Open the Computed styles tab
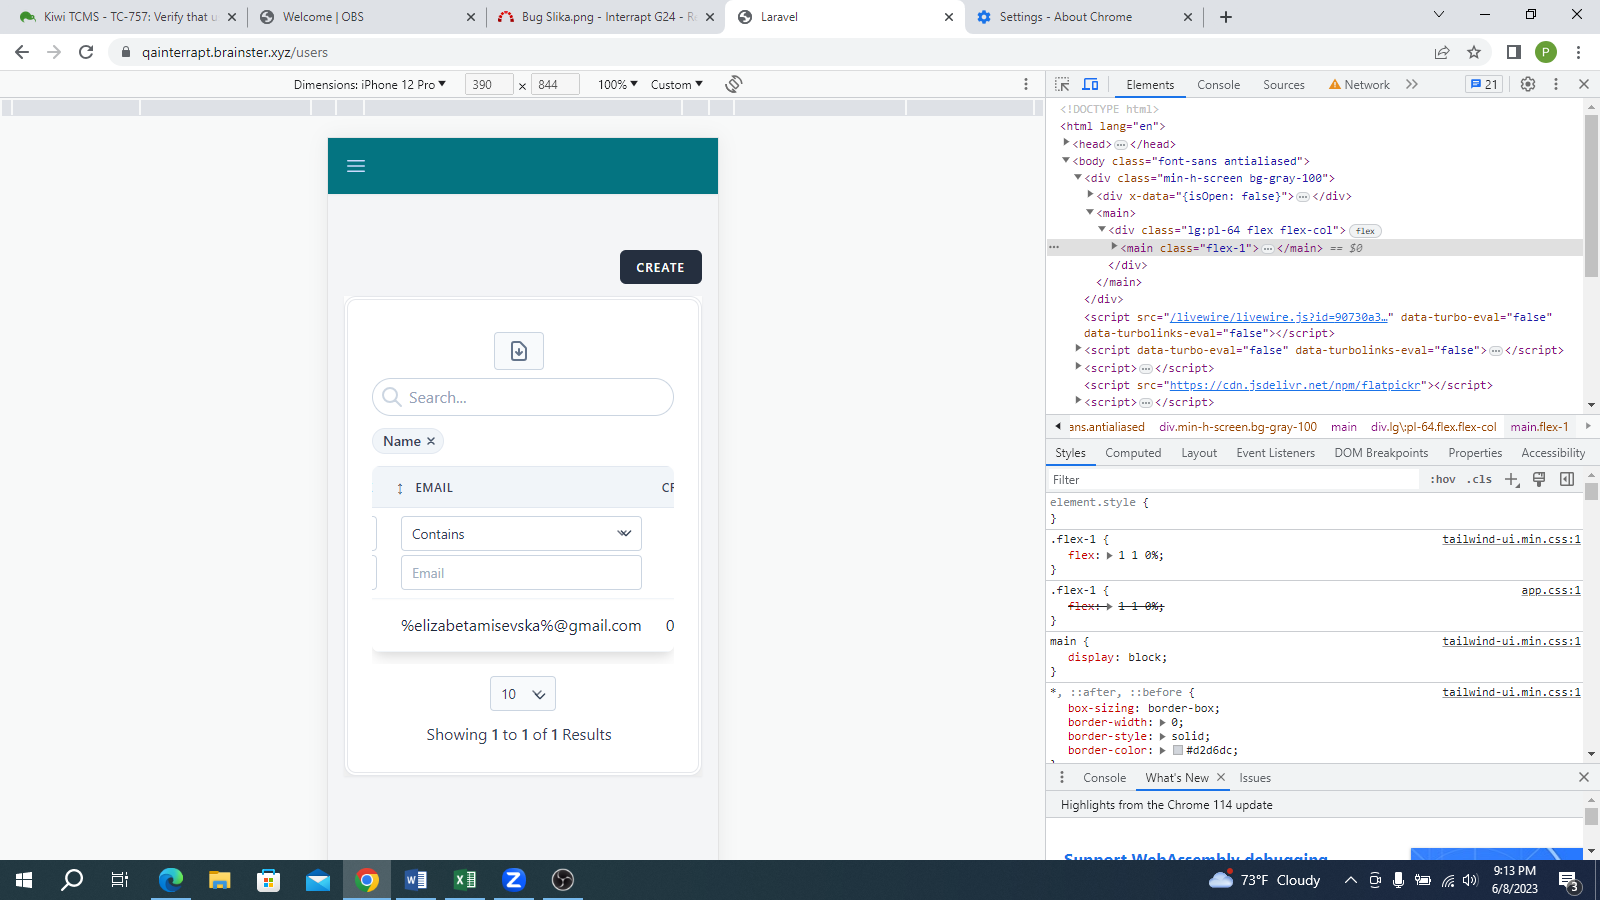This screenshot has height=900, width=1600. pyautogui.click(x=1133, y=453)
